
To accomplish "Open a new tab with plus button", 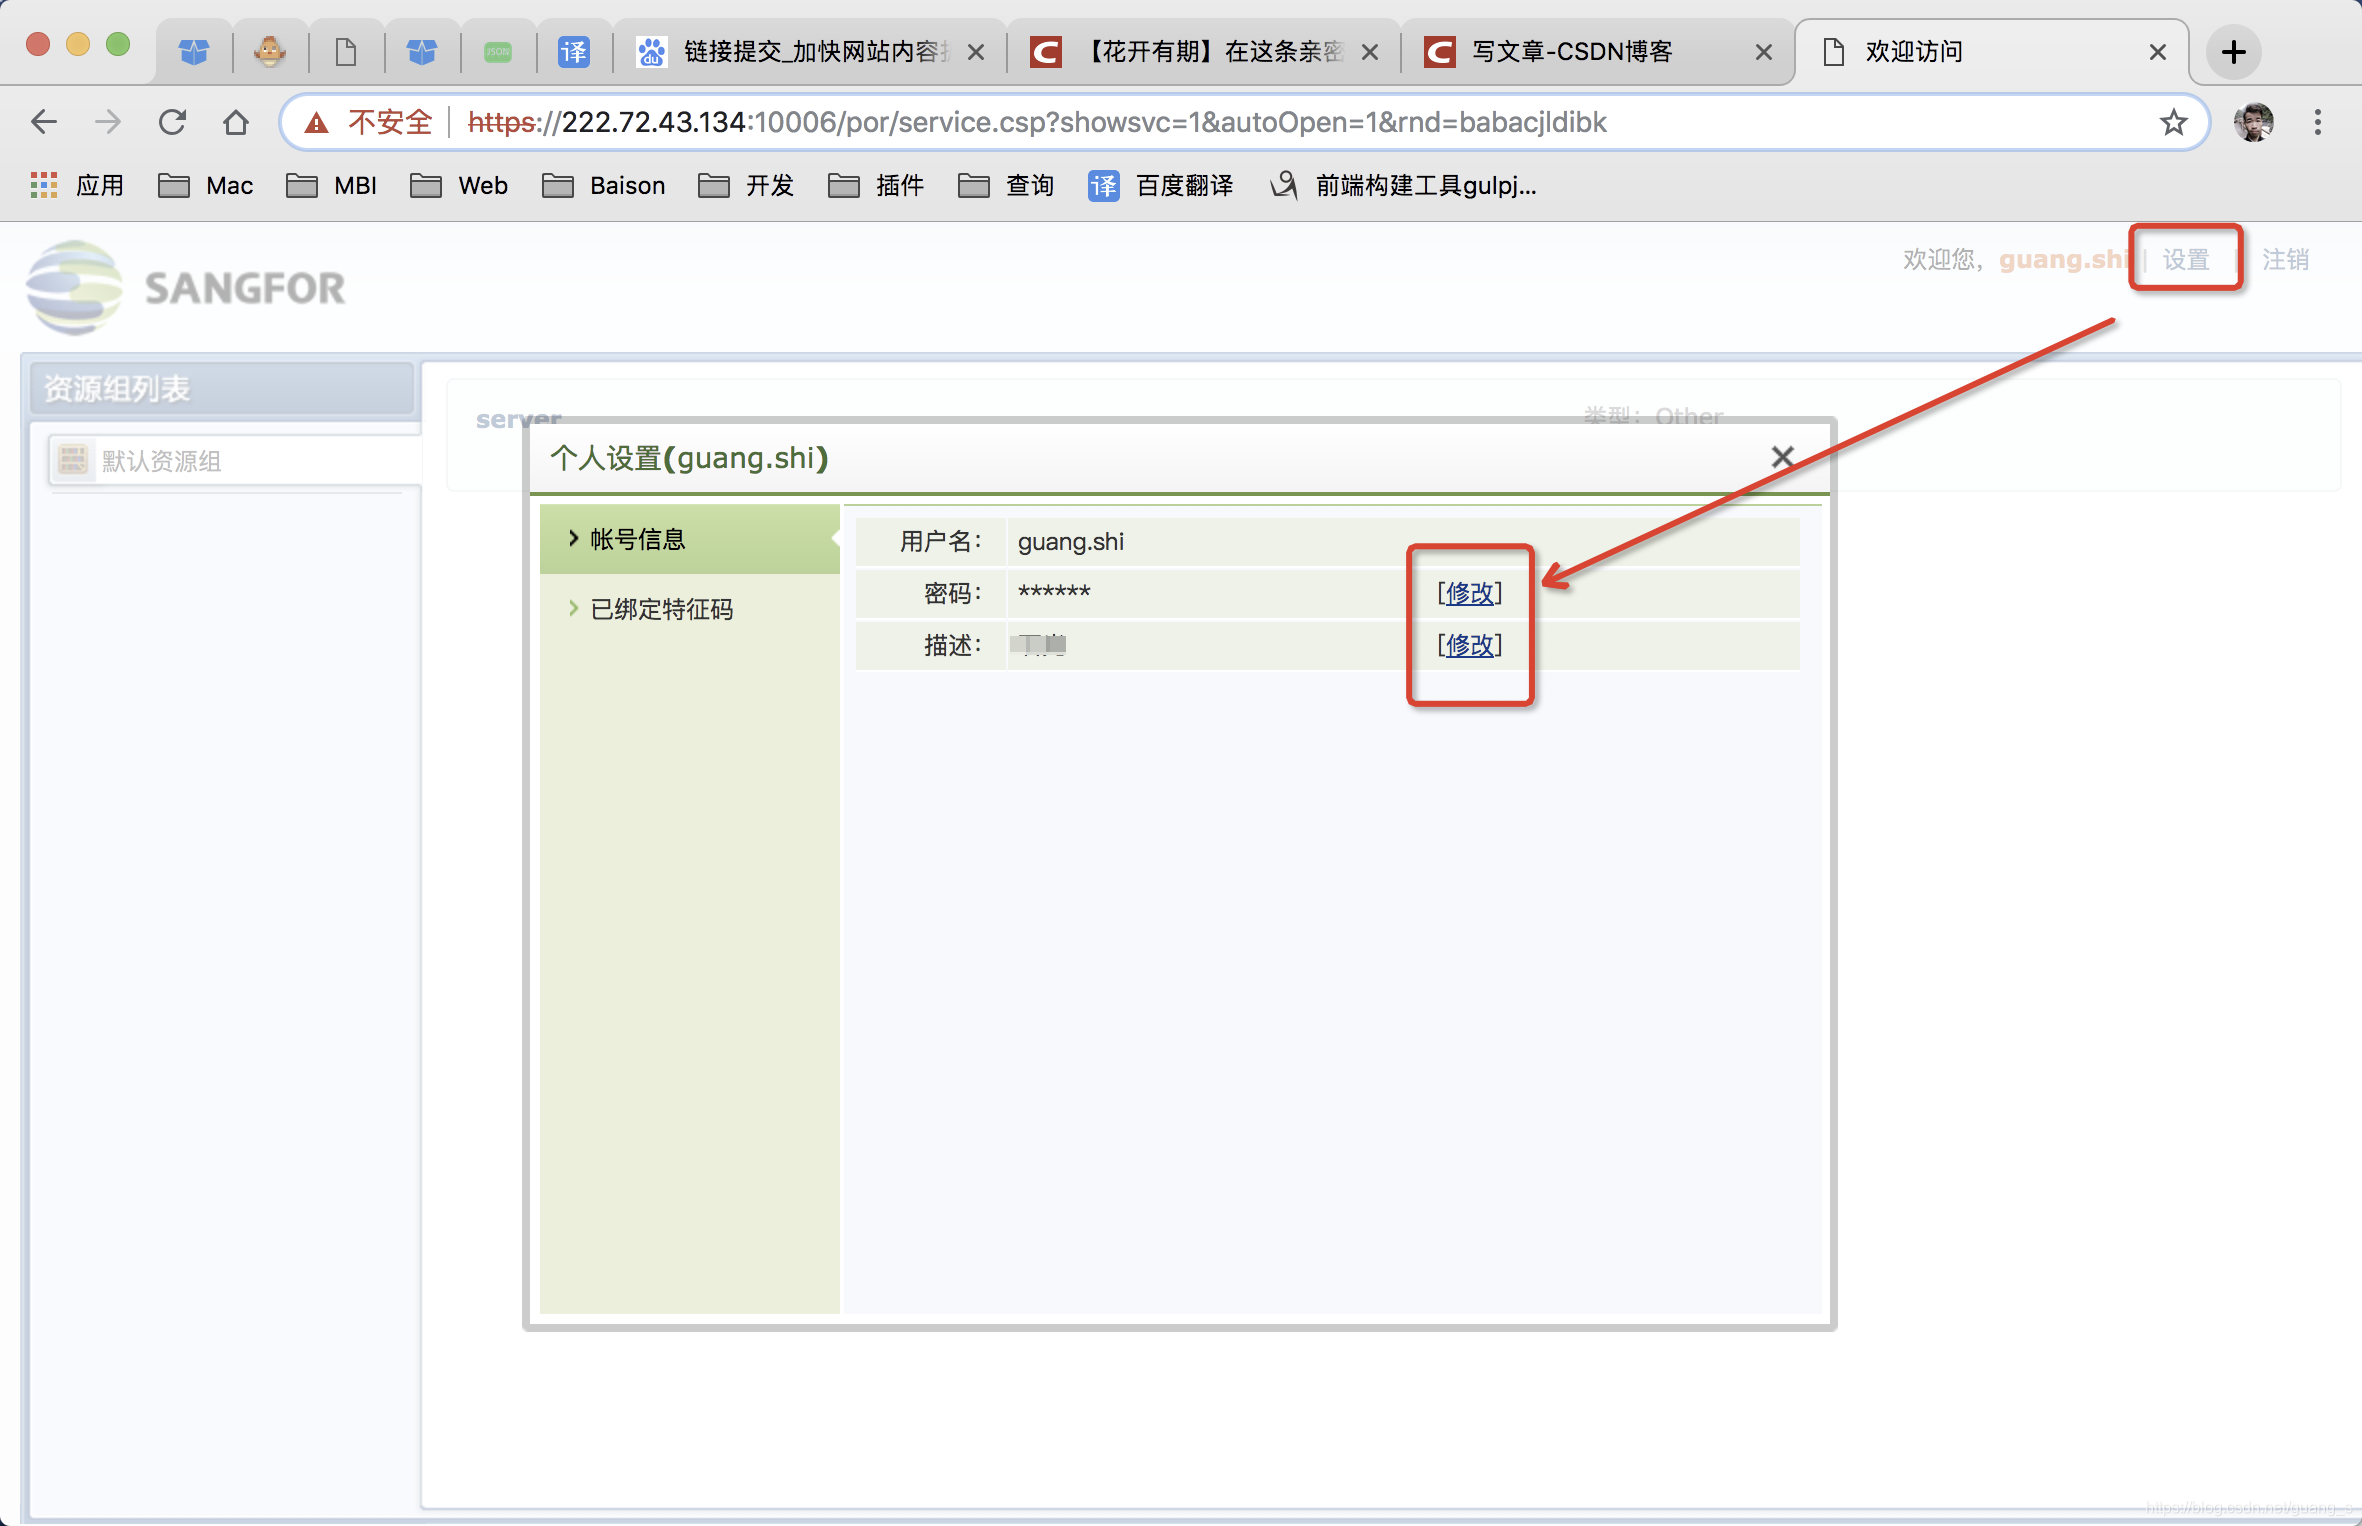I will click(x=2233, y=52).
